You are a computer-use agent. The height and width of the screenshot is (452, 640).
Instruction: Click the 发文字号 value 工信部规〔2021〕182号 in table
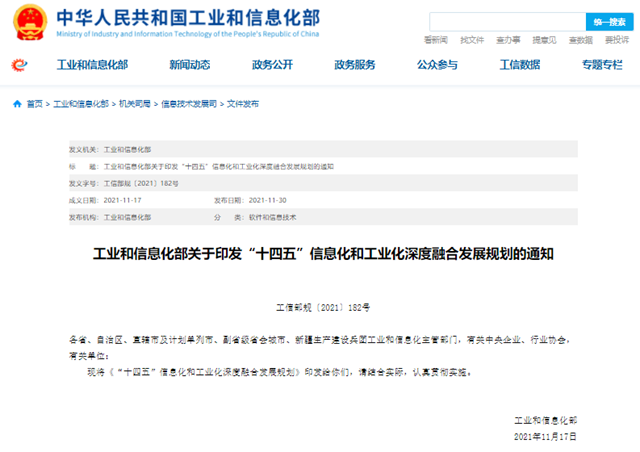[x=141, y=183]
